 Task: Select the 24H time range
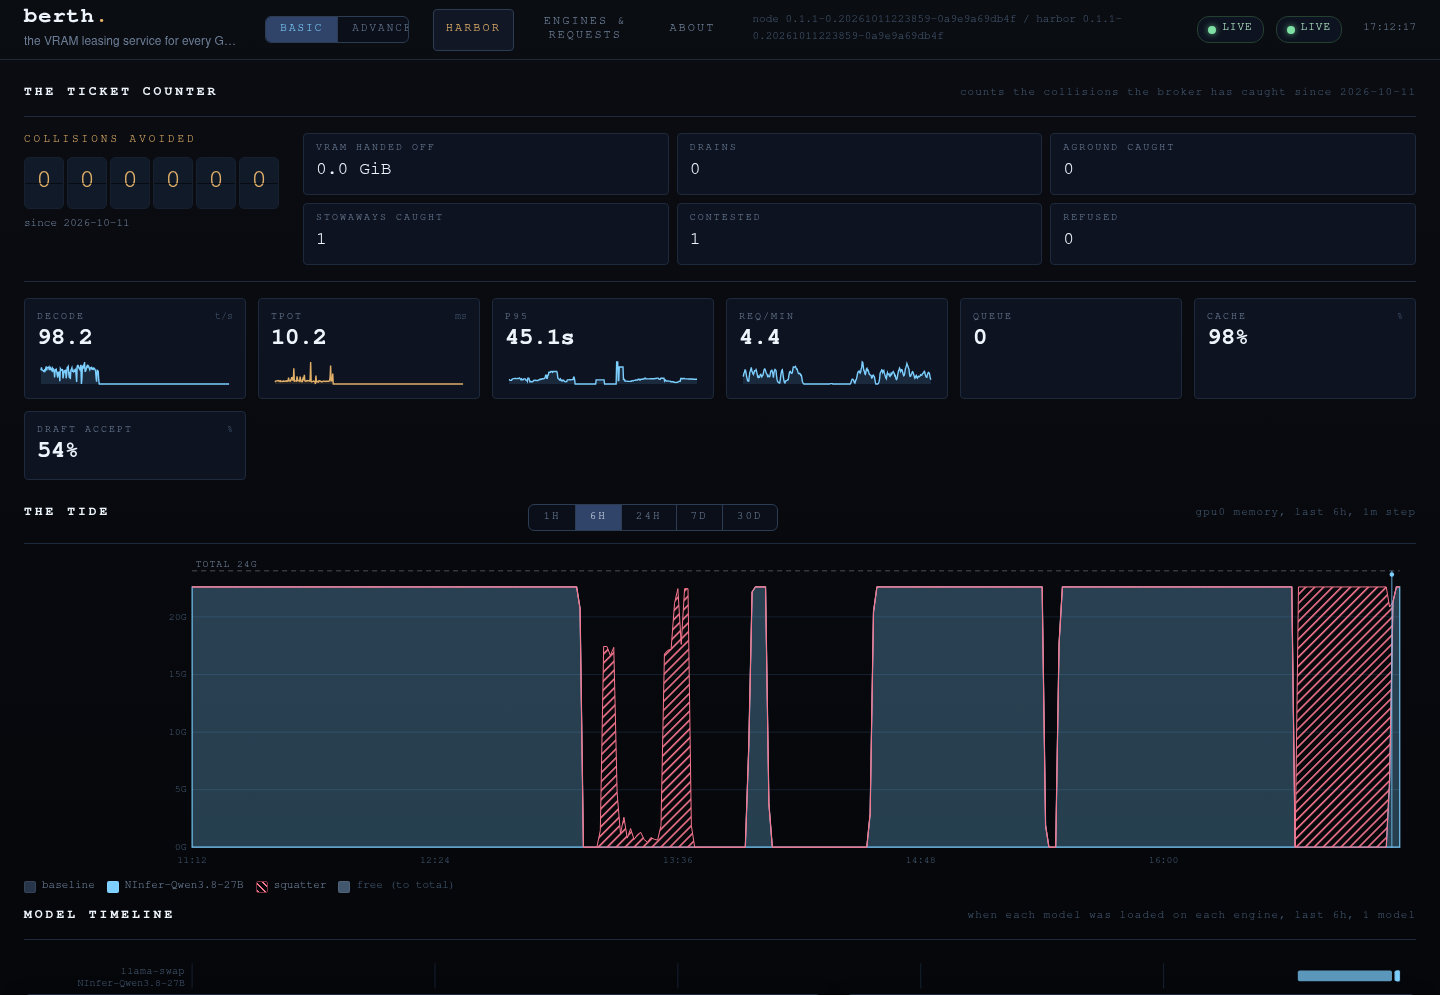tap(649, 517)
